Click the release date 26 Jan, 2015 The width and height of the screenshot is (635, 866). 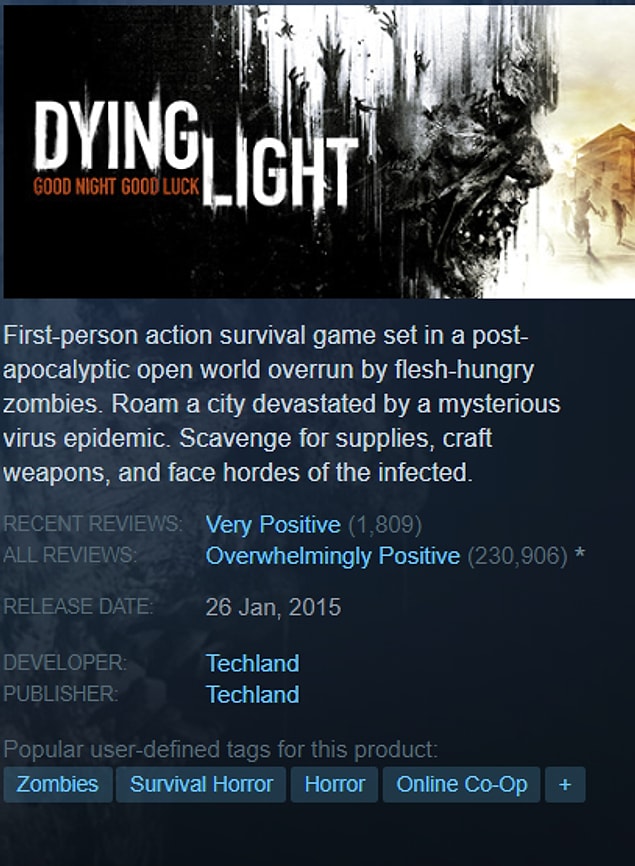click(x=273, y=607)
